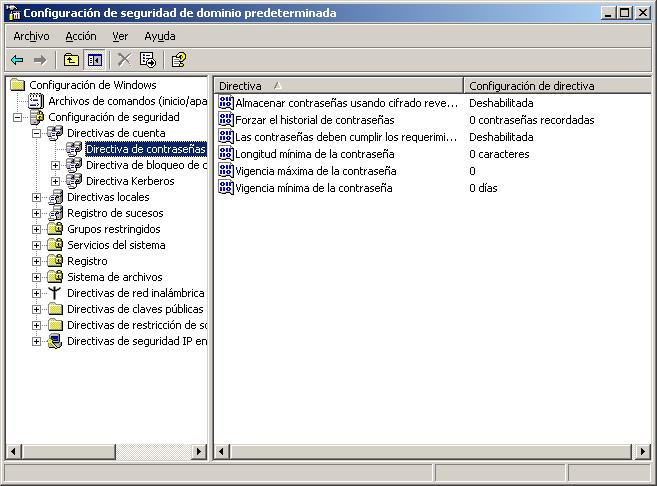Expand the Directiva Kerberos node
The width and height of the screenshot is (657, 486).
tap(56, 181)
